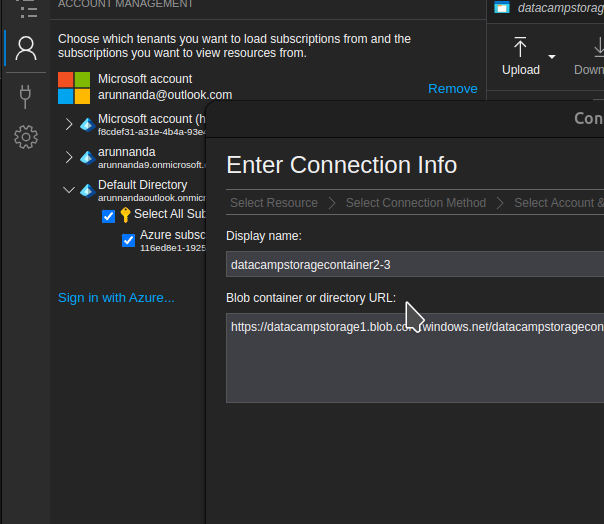Open the Account Management sidebar icon

click(x=26, y=48)
